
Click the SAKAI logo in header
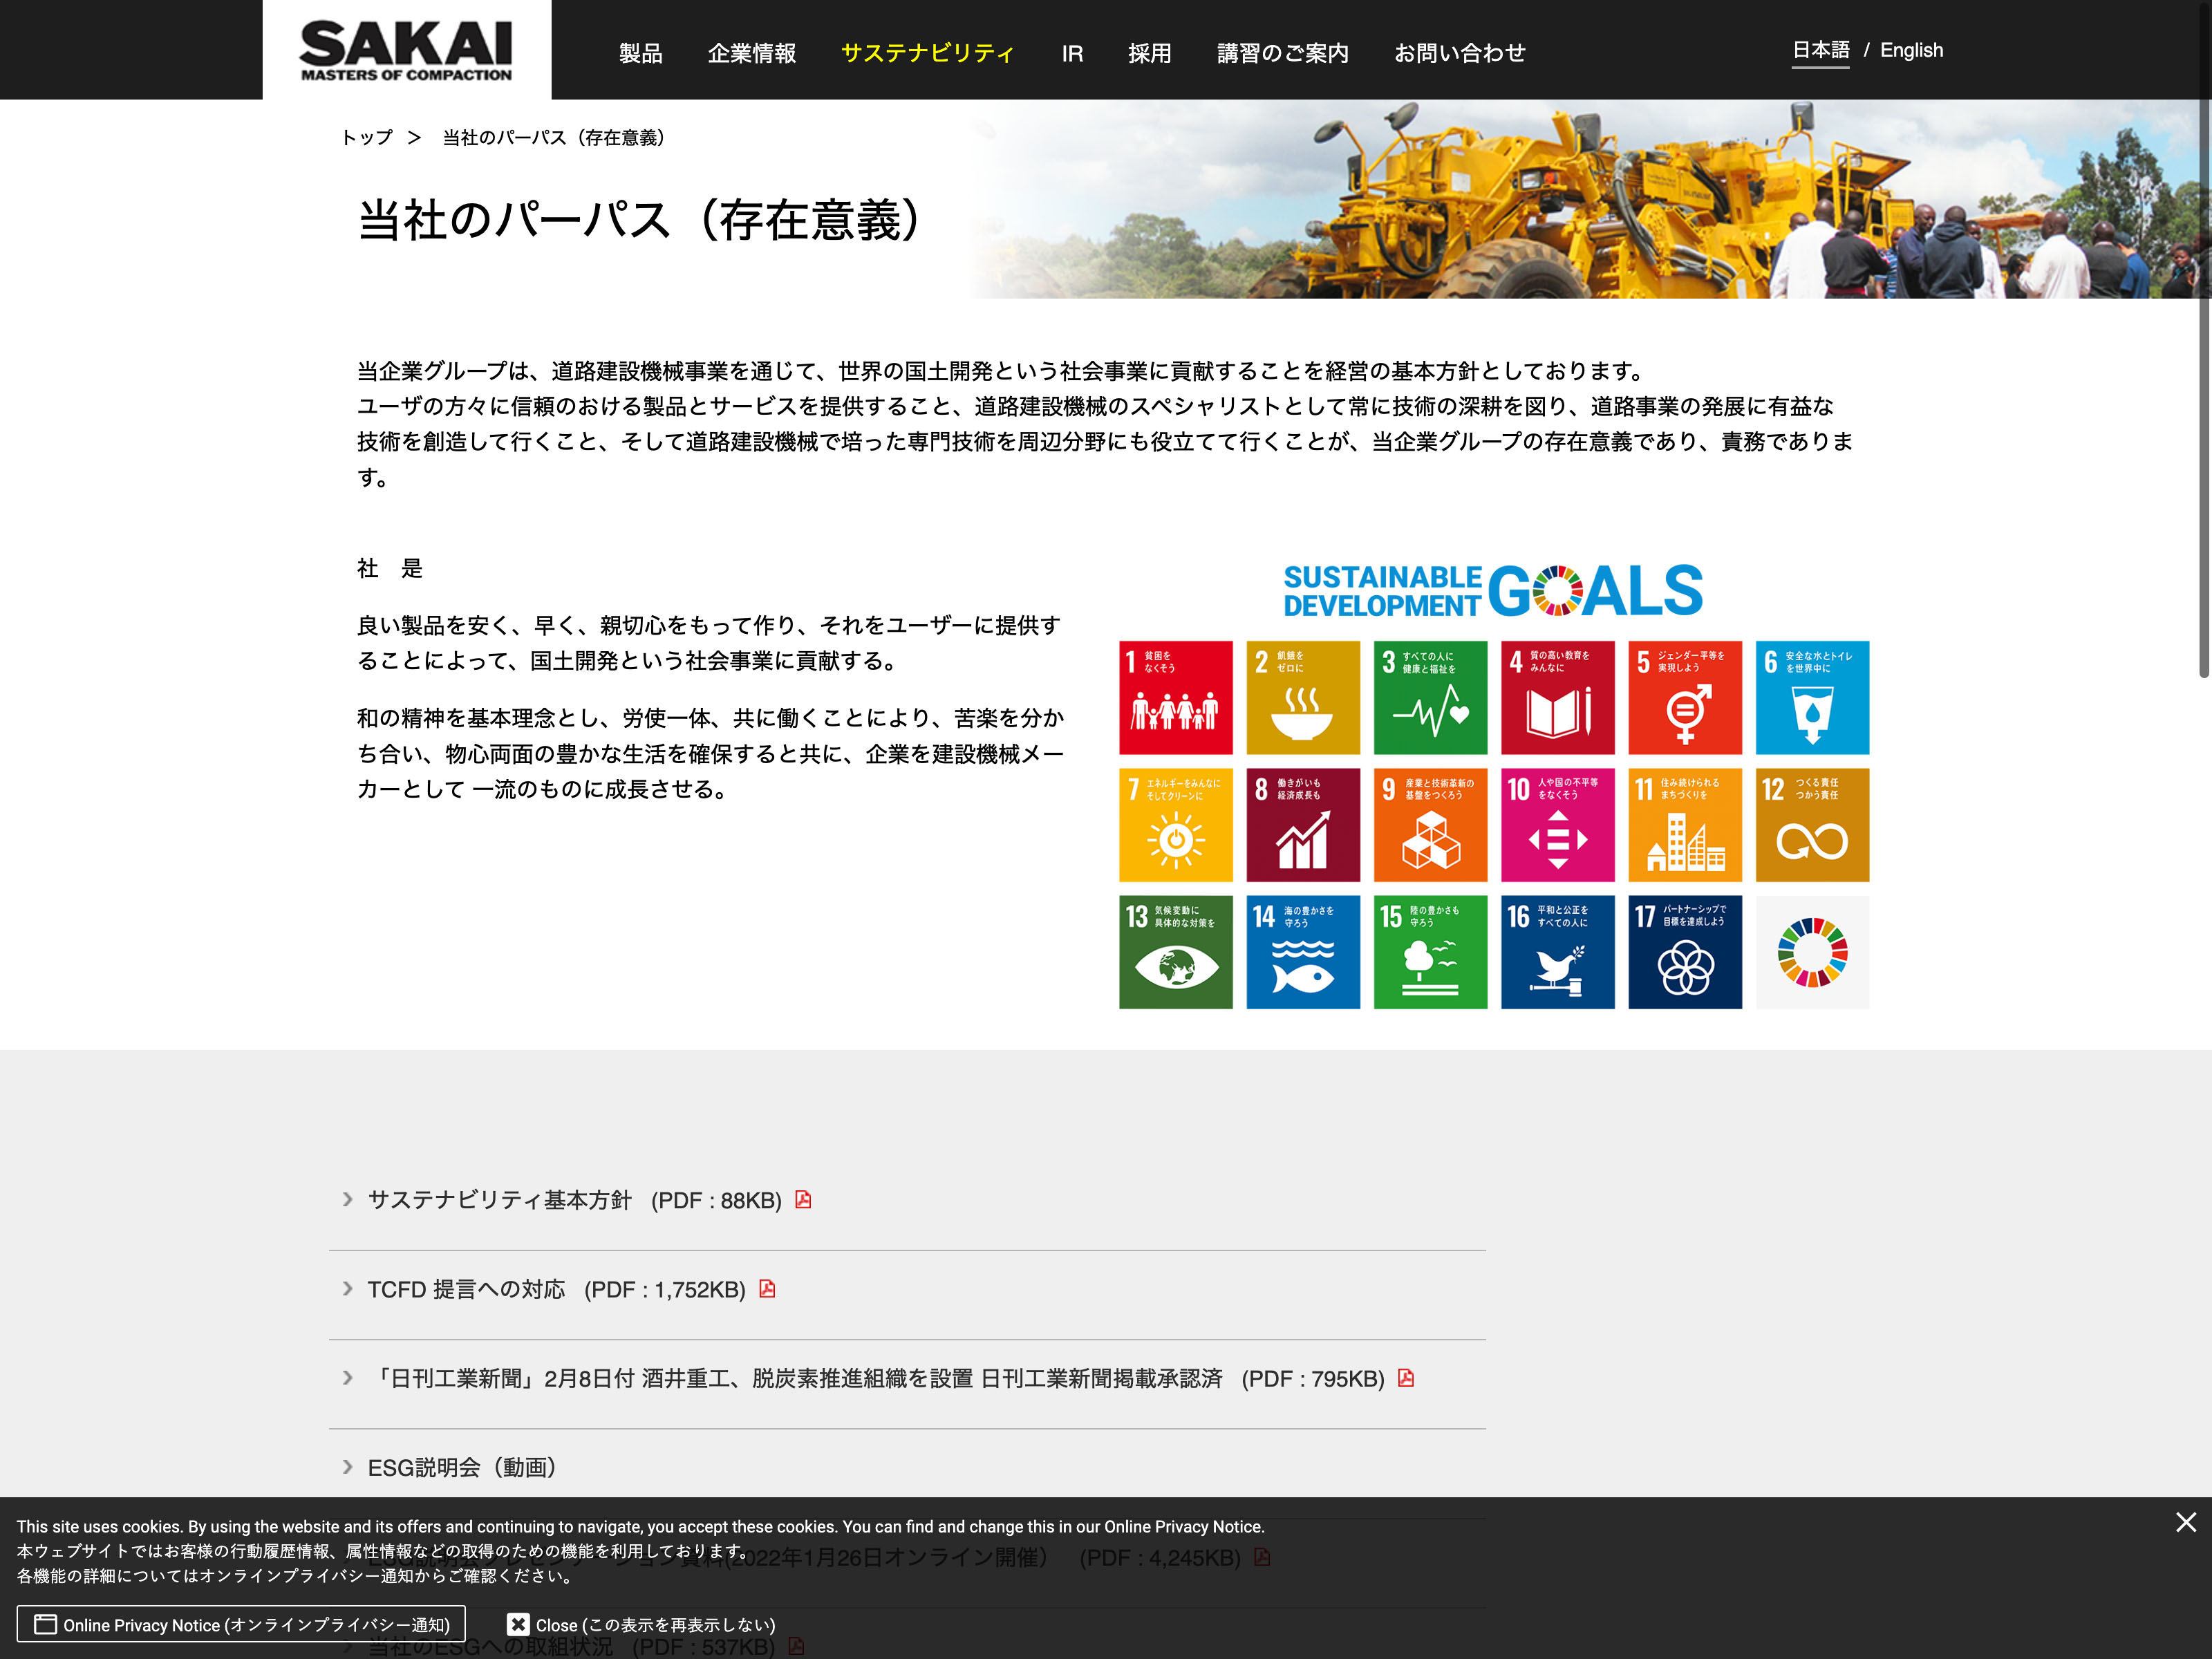(x=406, y=50)
